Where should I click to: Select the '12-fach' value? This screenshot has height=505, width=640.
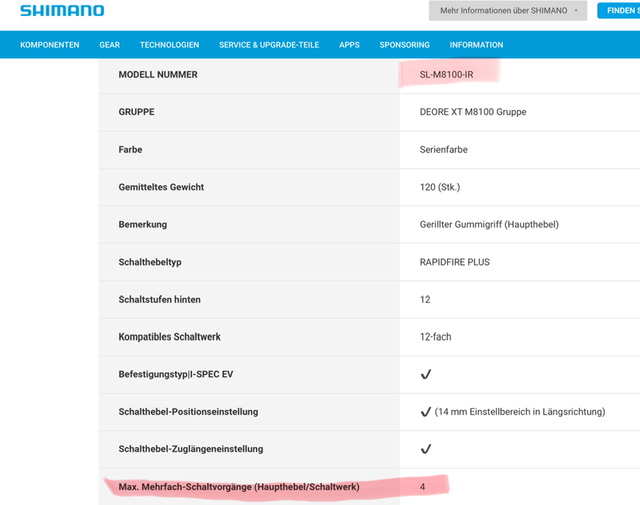pos(436,337)
